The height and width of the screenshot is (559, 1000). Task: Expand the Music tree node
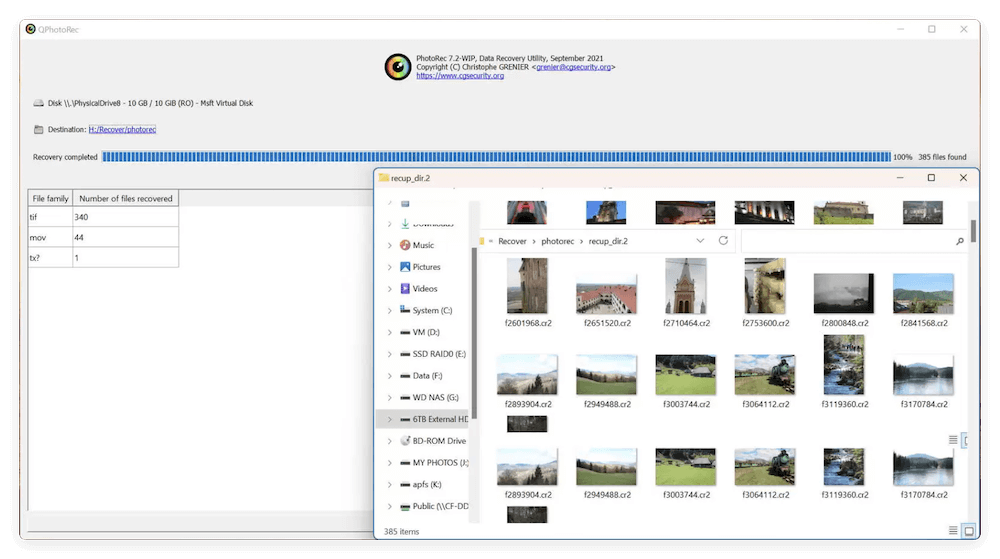coord(390,245)
